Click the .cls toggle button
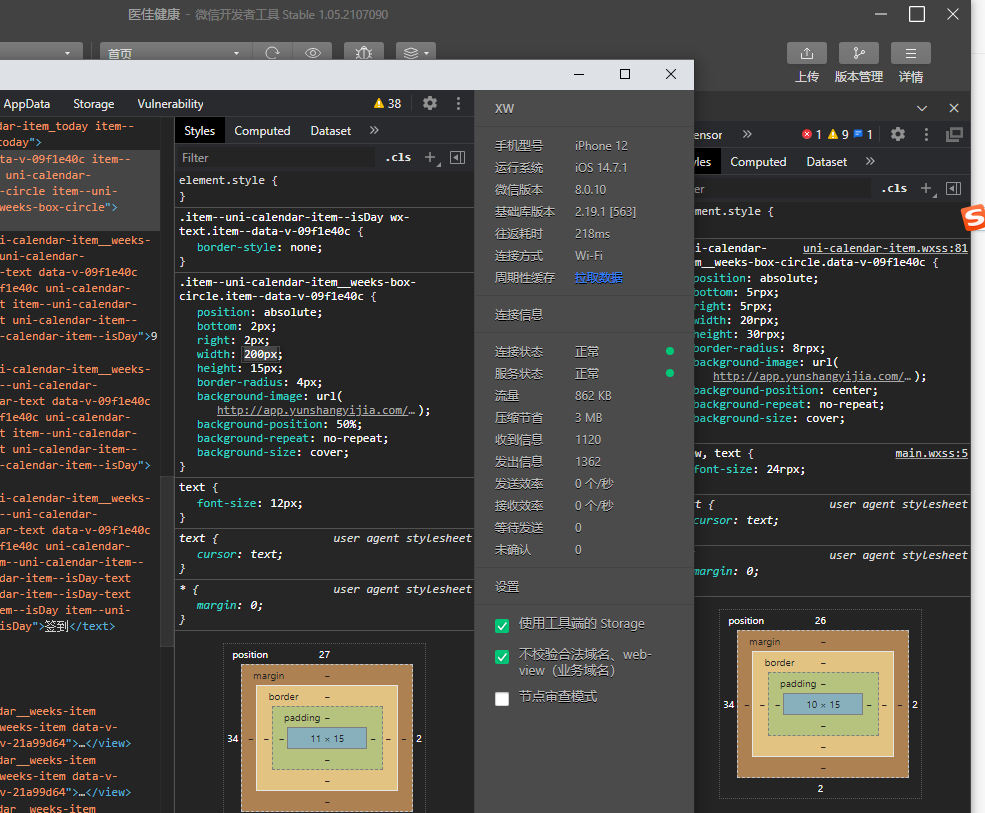985x813 pixels. [398, 157]
